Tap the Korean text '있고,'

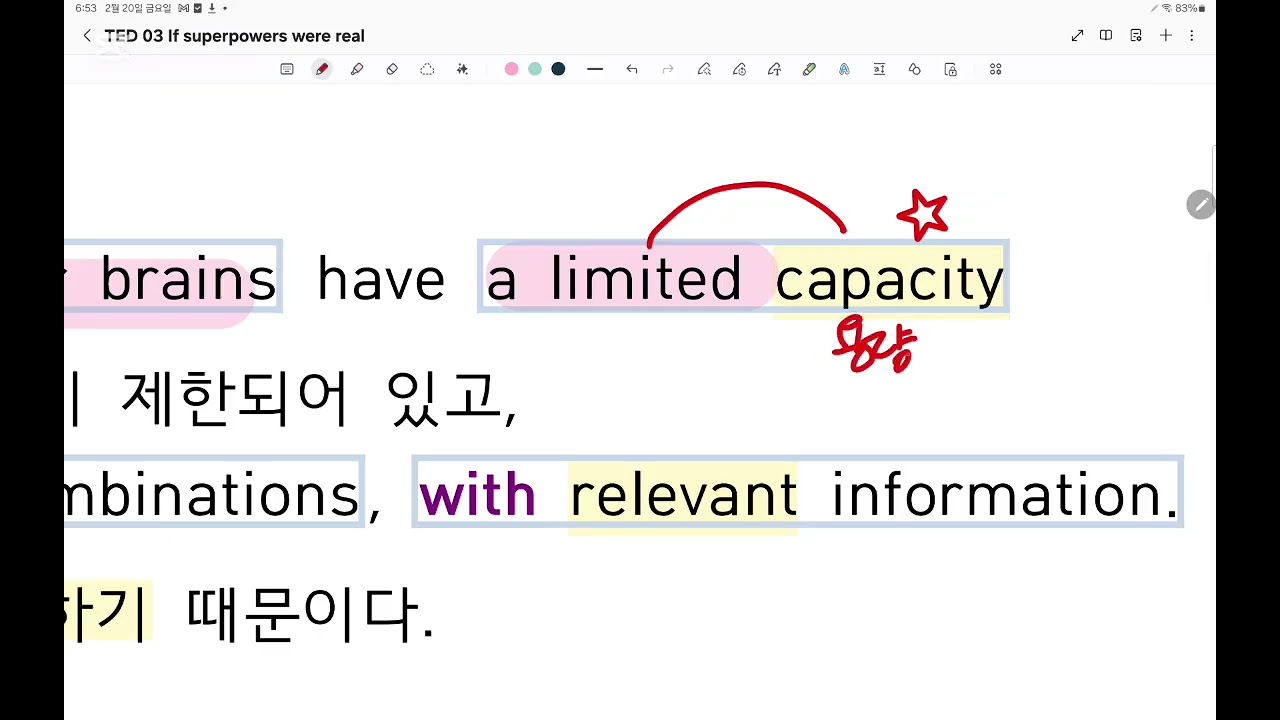(452, 398)
